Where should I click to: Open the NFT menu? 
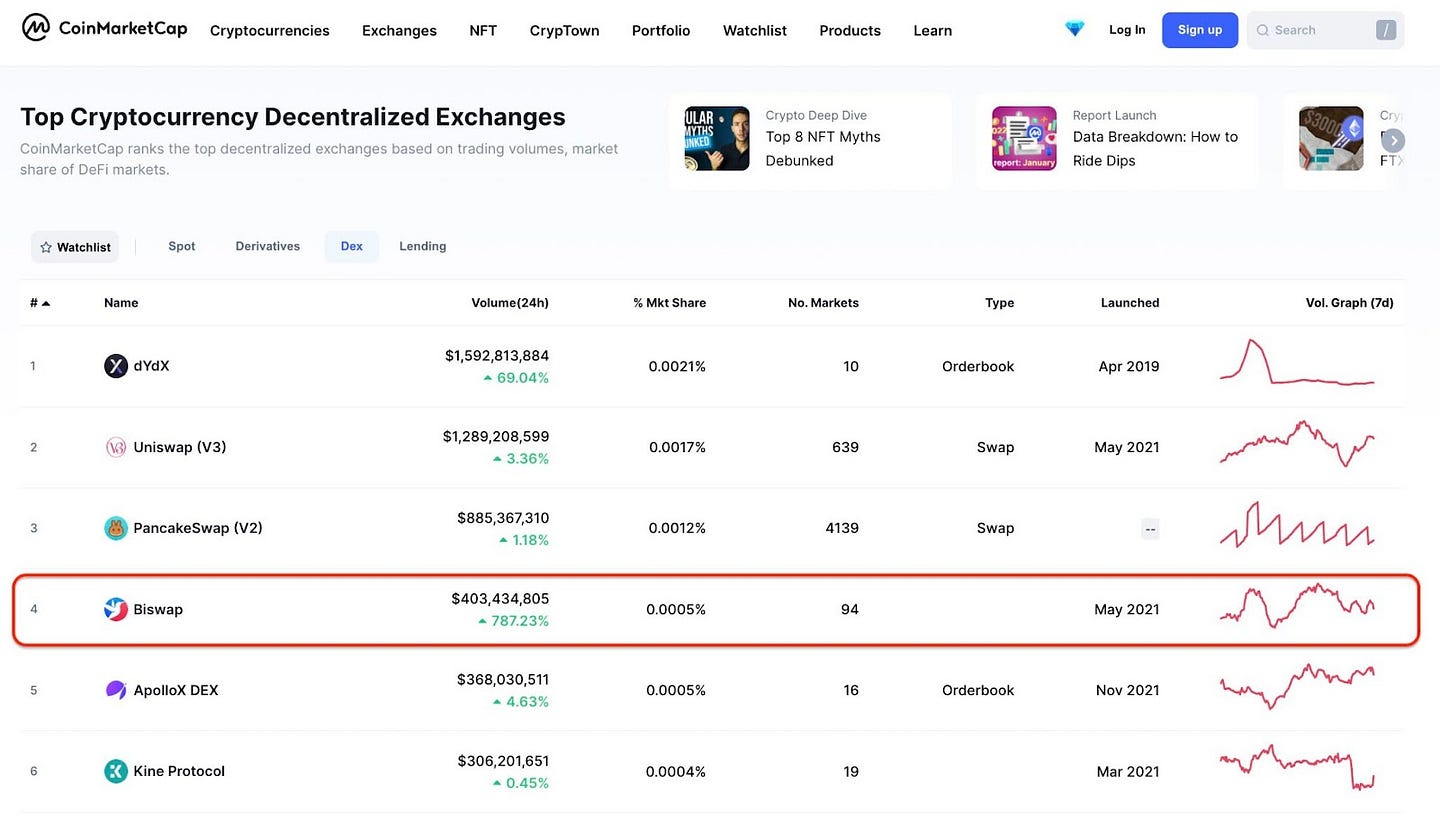tap(483, 30)
